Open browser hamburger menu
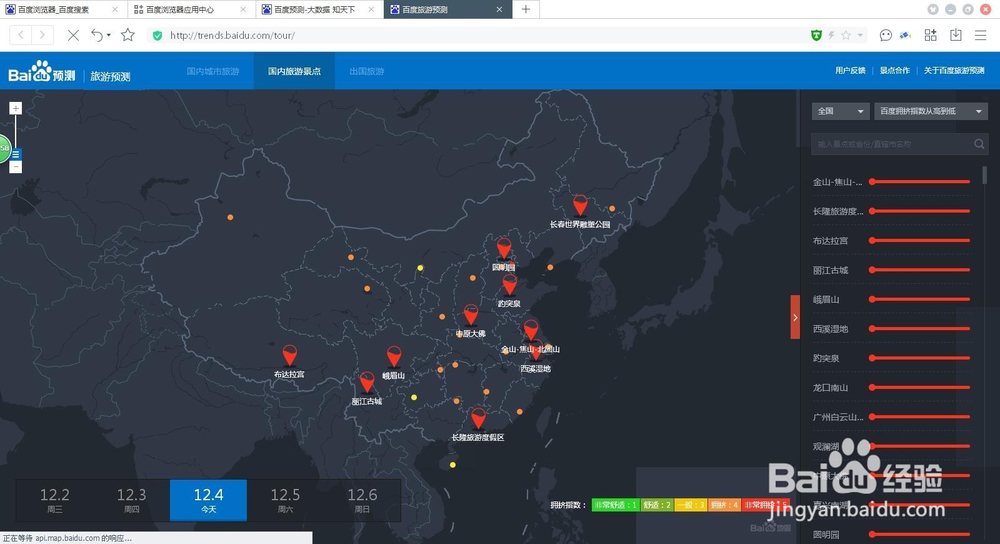1000x544 pixels. 980,35
